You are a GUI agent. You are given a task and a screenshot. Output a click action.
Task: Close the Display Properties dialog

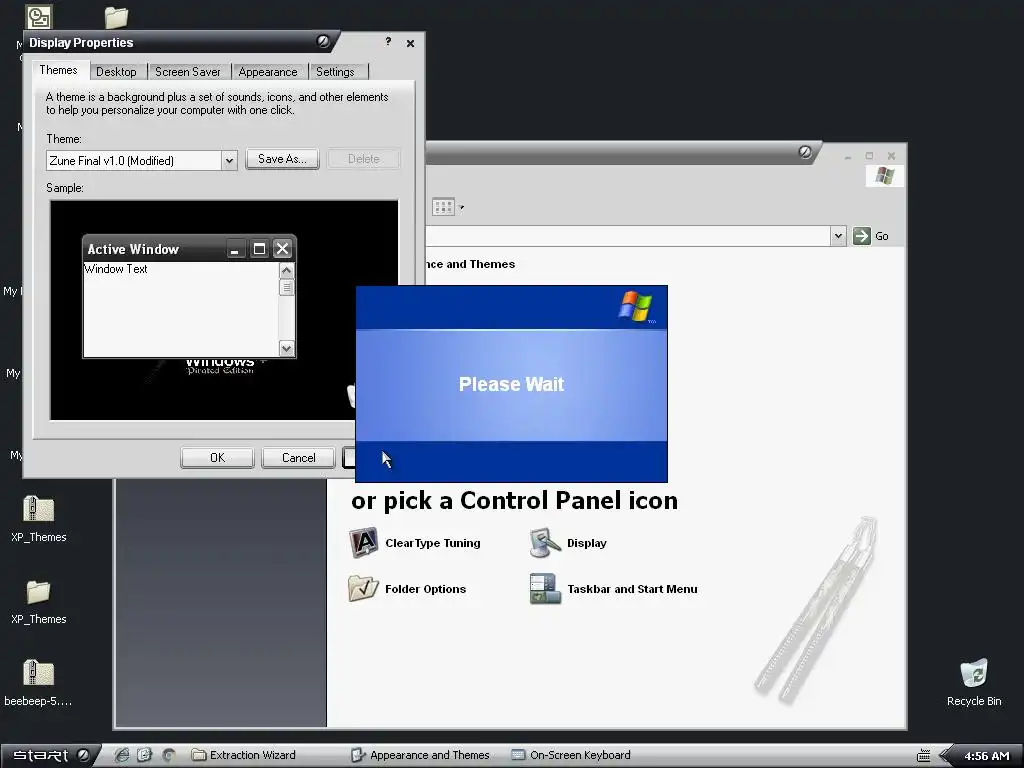tap(410, 43)
